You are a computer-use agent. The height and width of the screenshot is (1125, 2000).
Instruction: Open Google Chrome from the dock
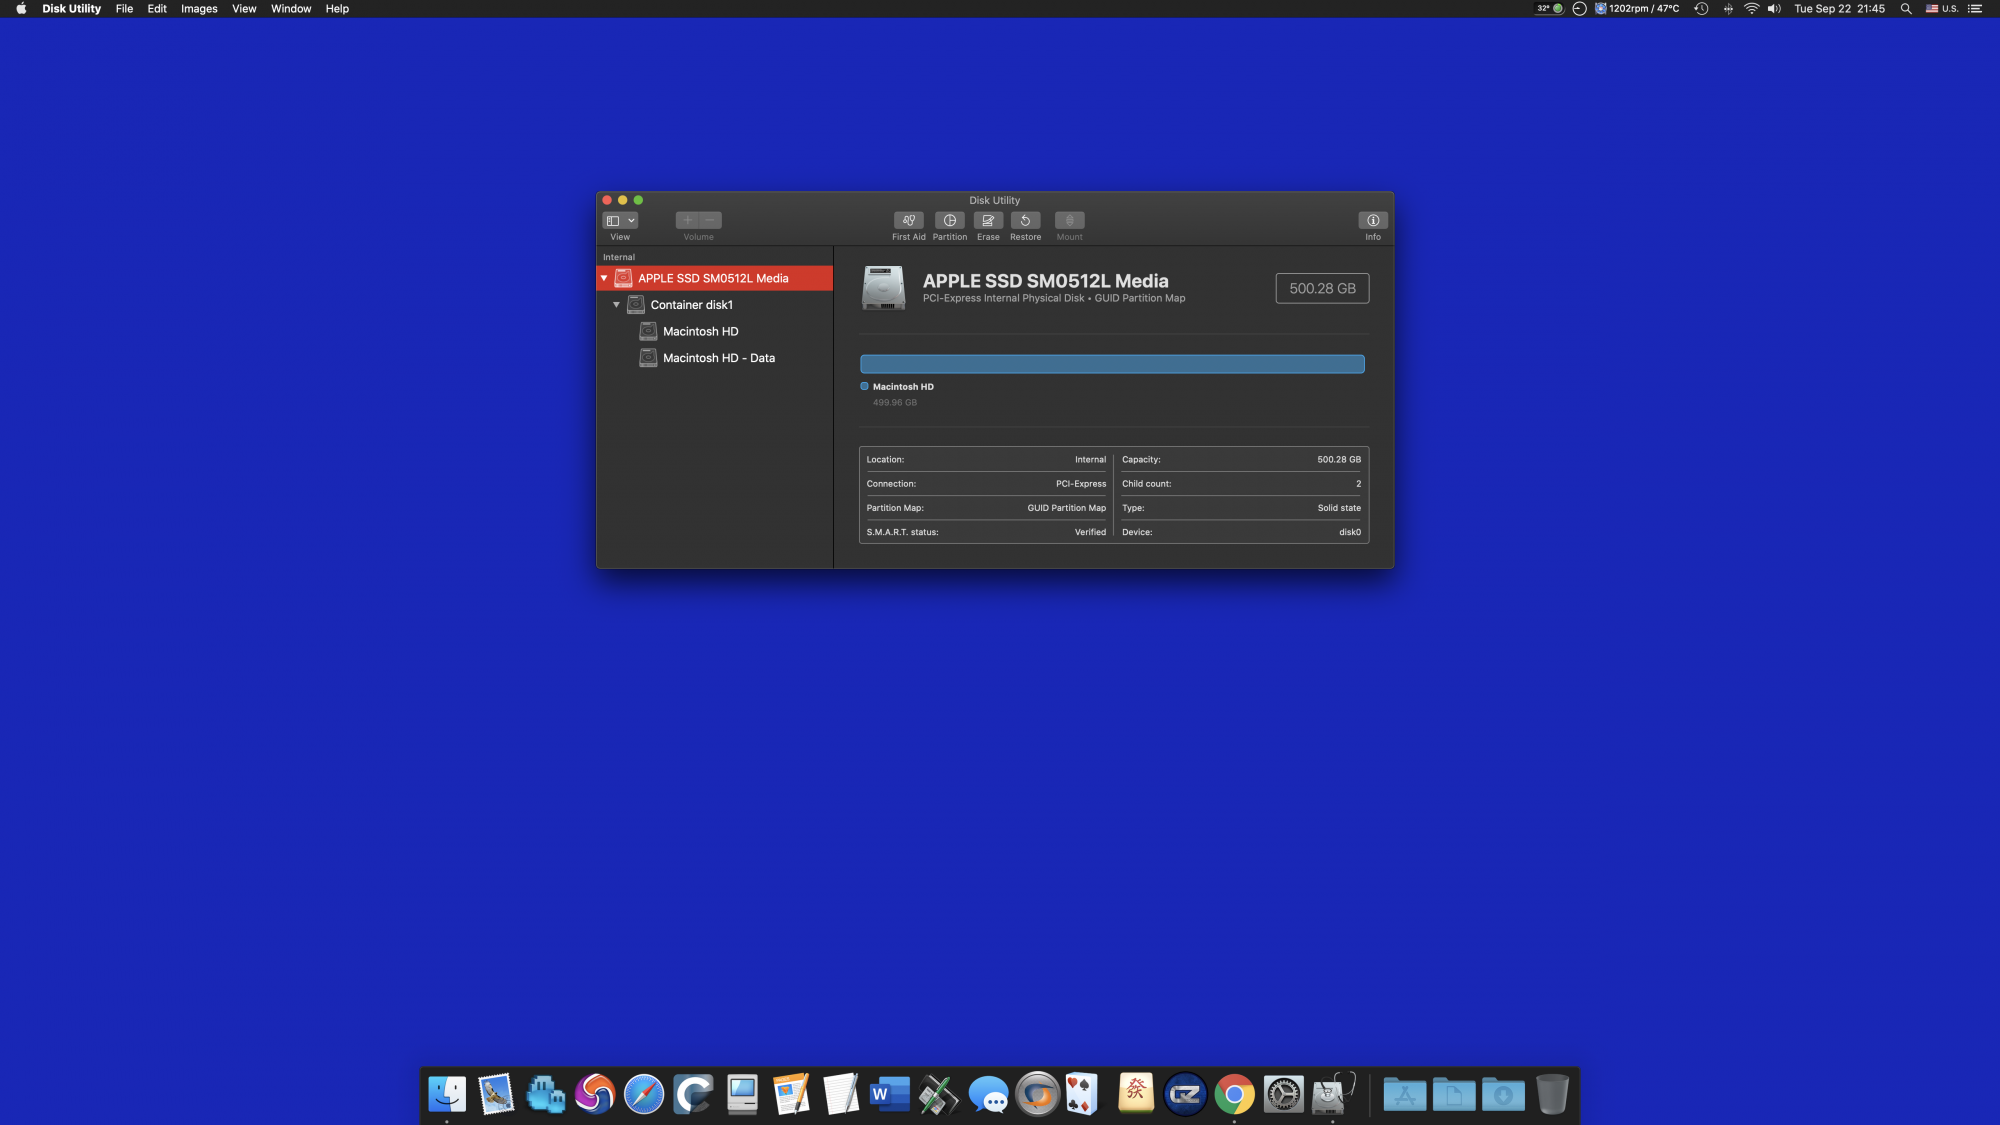coord(1234,1095)
